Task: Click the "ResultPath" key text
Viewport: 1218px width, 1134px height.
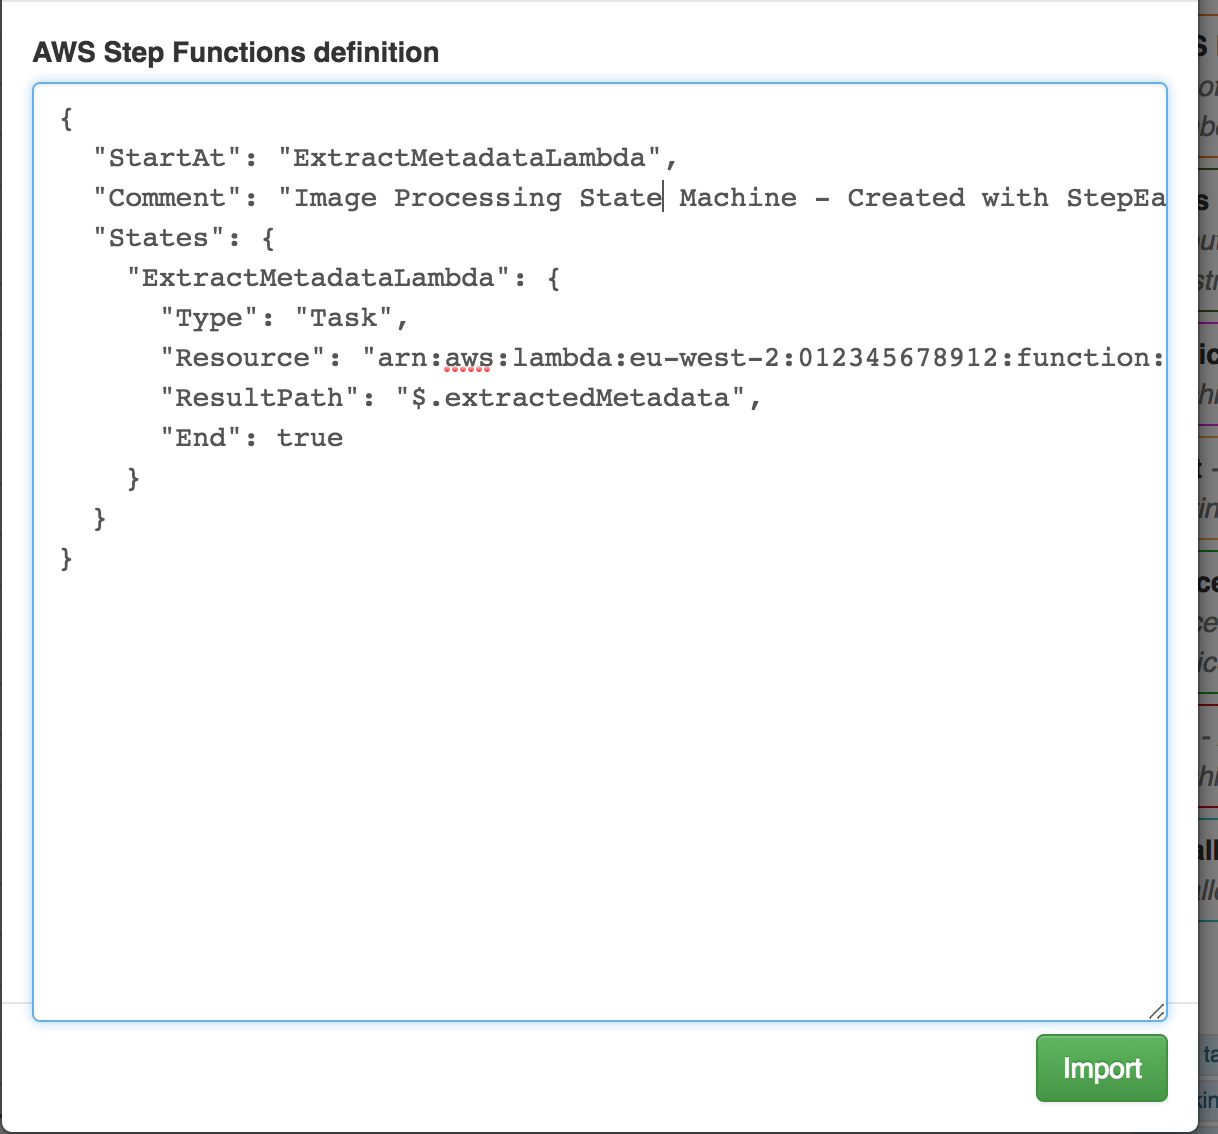Action: [260, 398]
